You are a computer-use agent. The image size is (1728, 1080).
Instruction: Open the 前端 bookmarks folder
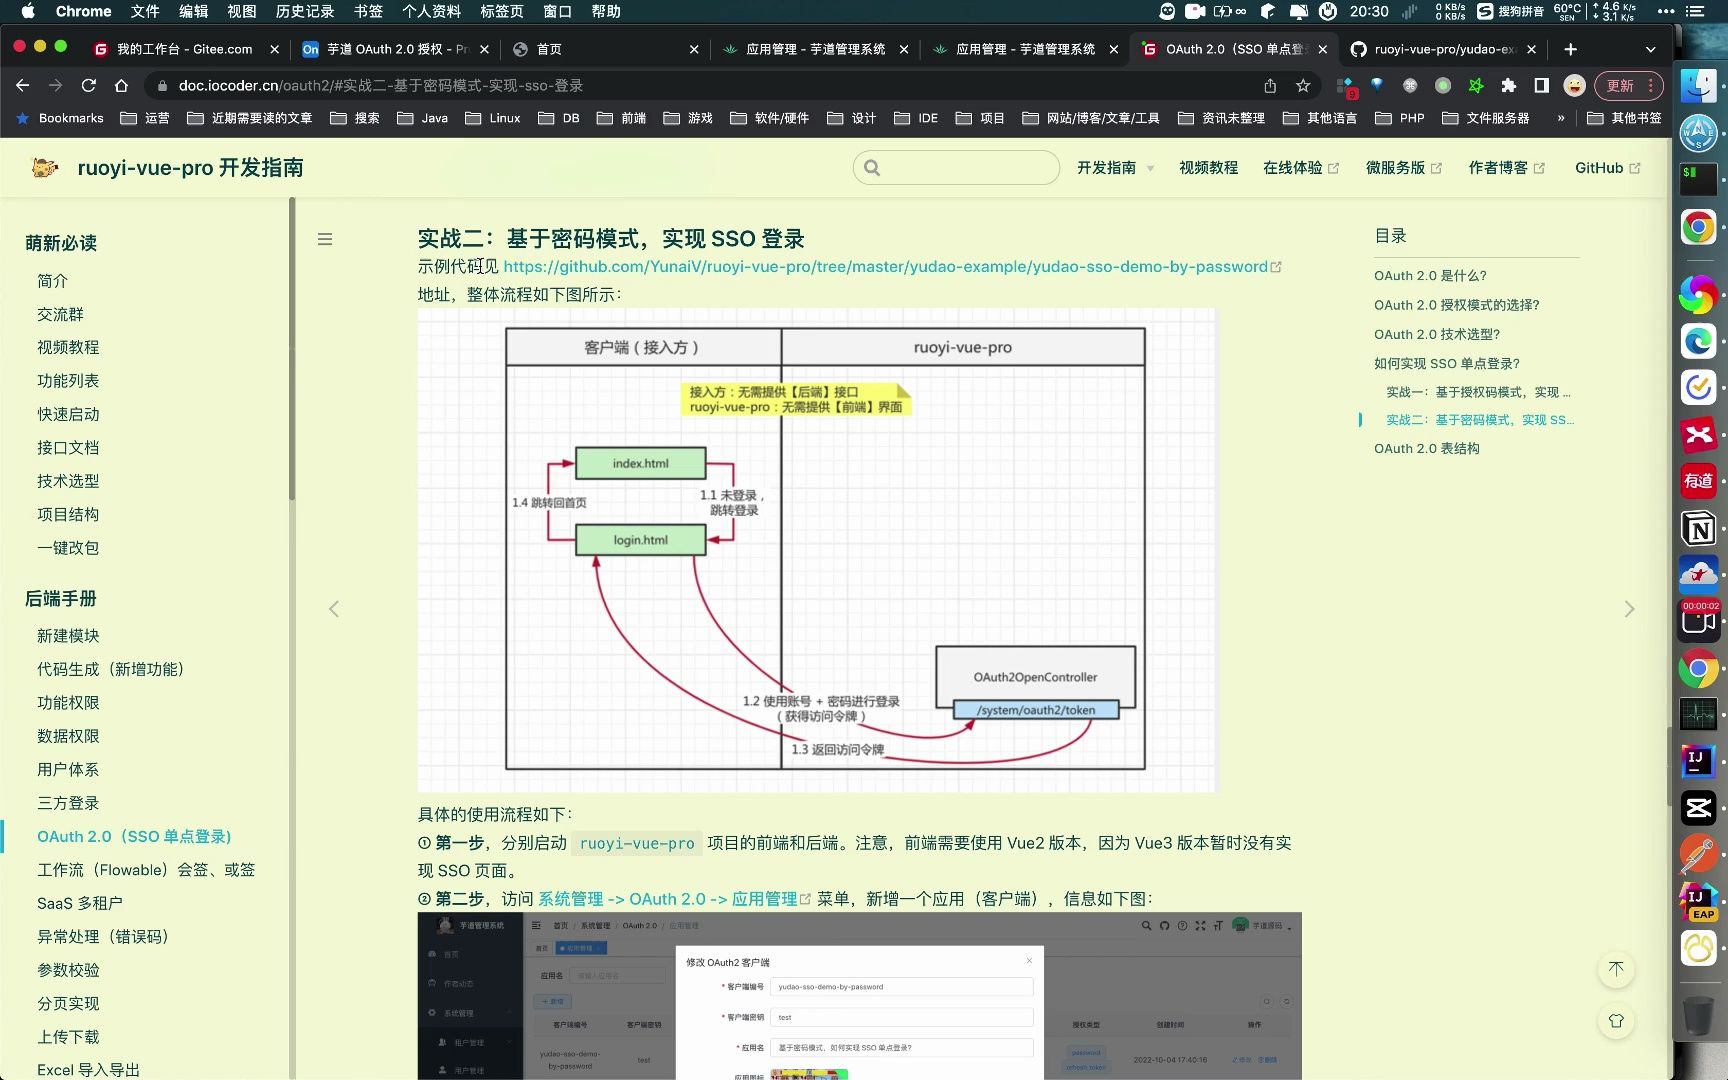(621, 118)
